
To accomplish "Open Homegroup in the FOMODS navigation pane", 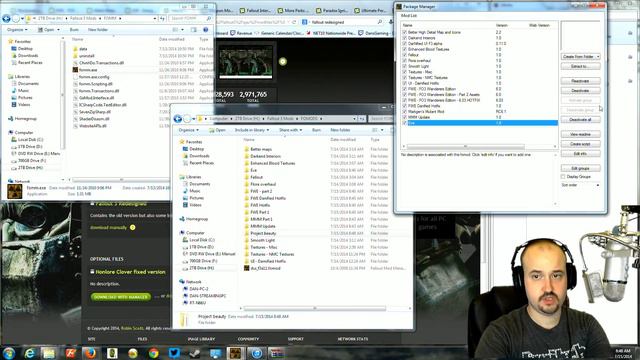I will pyautogui.click(x=196, y=219).
